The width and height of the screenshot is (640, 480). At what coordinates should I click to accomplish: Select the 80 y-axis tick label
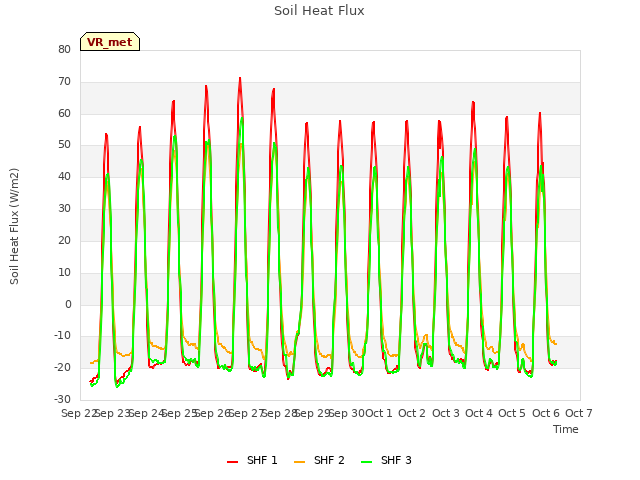pyautogui.click(x=64, y=49)
